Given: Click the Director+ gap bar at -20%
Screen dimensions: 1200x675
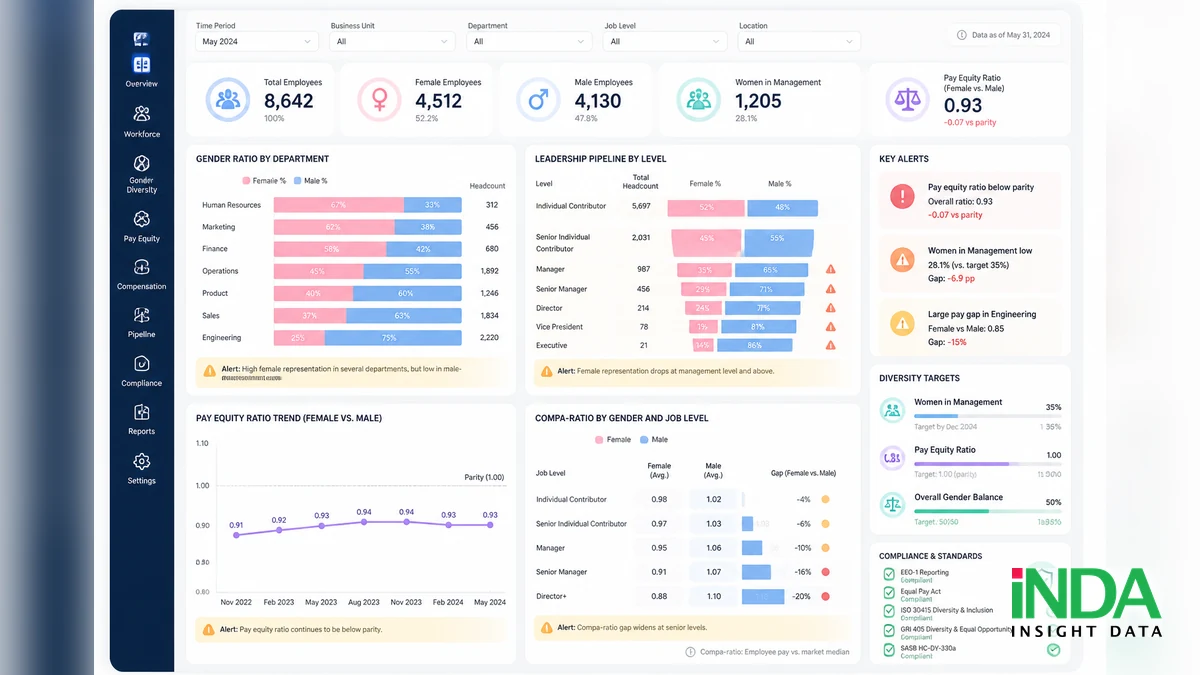Looking at the screenshot, I should click(x=763, y=596).
